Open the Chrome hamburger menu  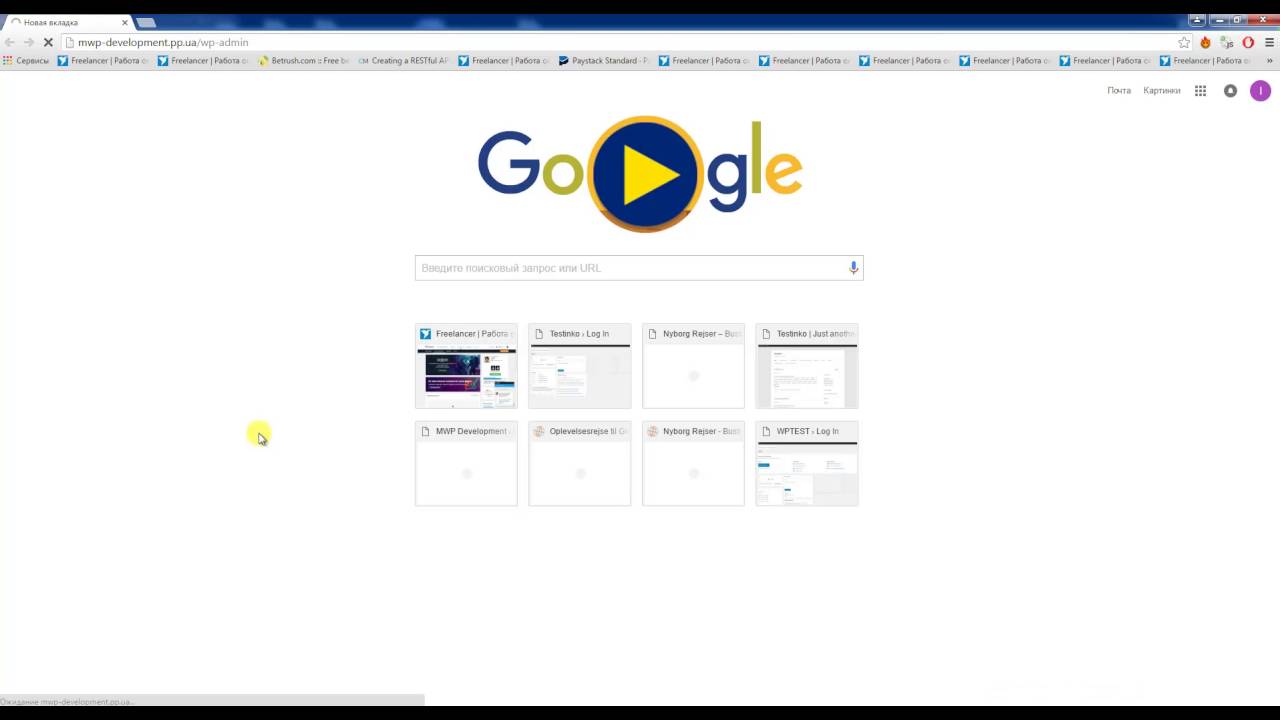[1270, 43]
